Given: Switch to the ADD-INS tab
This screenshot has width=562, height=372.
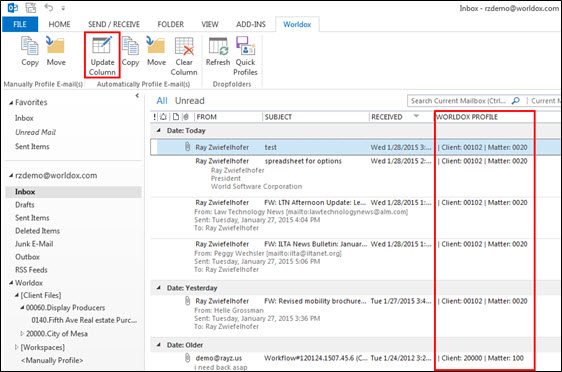Looking at the screenshot, I should [x=251, y=24].
